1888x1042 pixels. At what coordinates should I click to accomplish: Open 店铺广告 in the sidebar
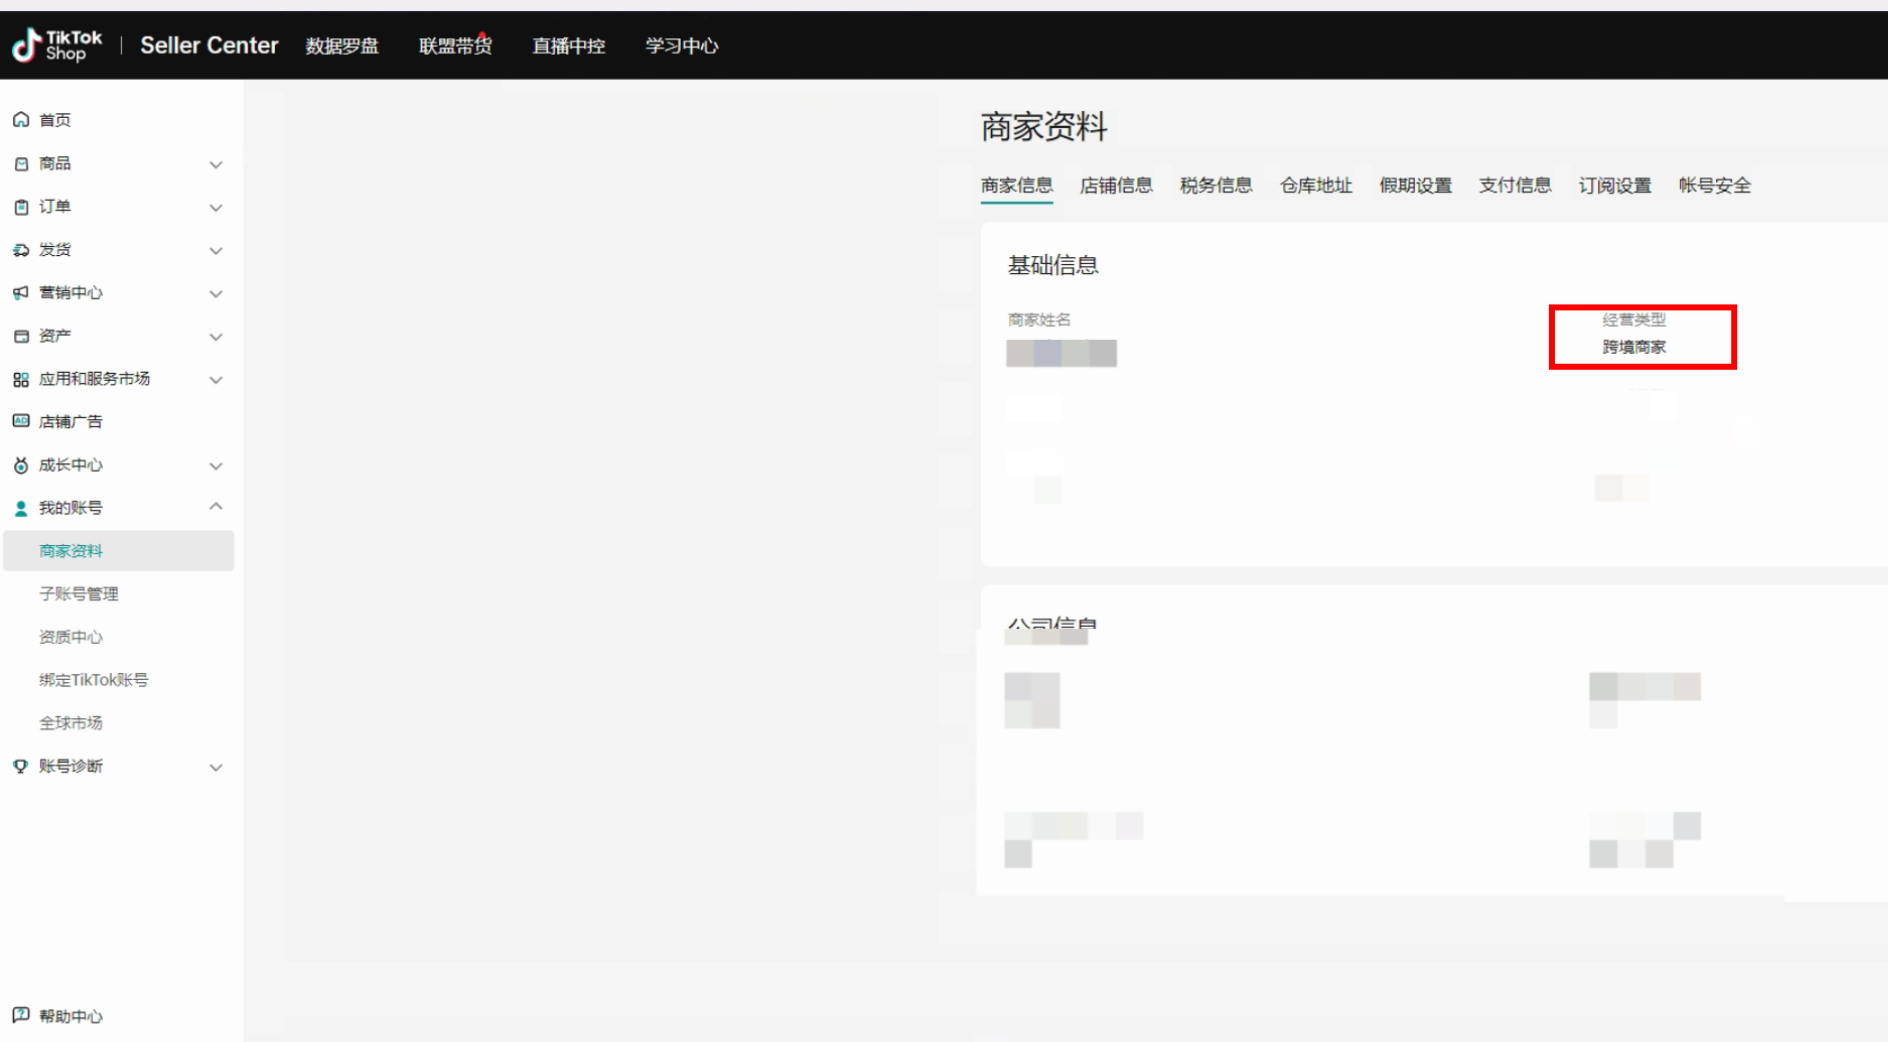pyautogui.click(x=71, y=422)
